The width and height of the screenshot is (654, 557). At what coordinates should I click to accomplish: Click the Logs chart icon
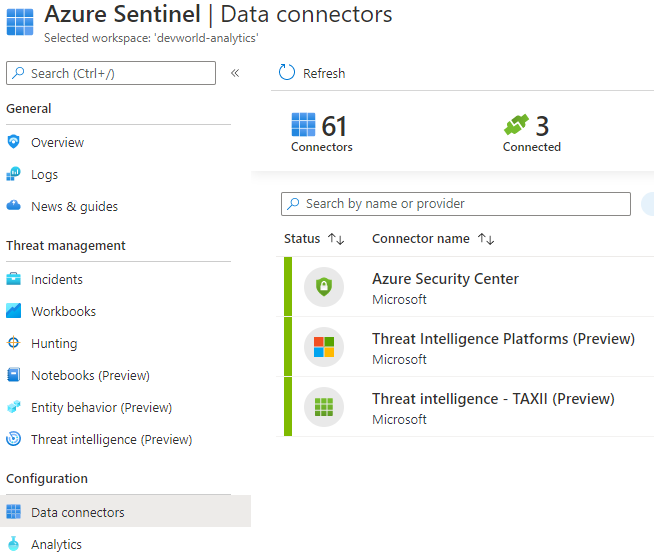(13, 174)
